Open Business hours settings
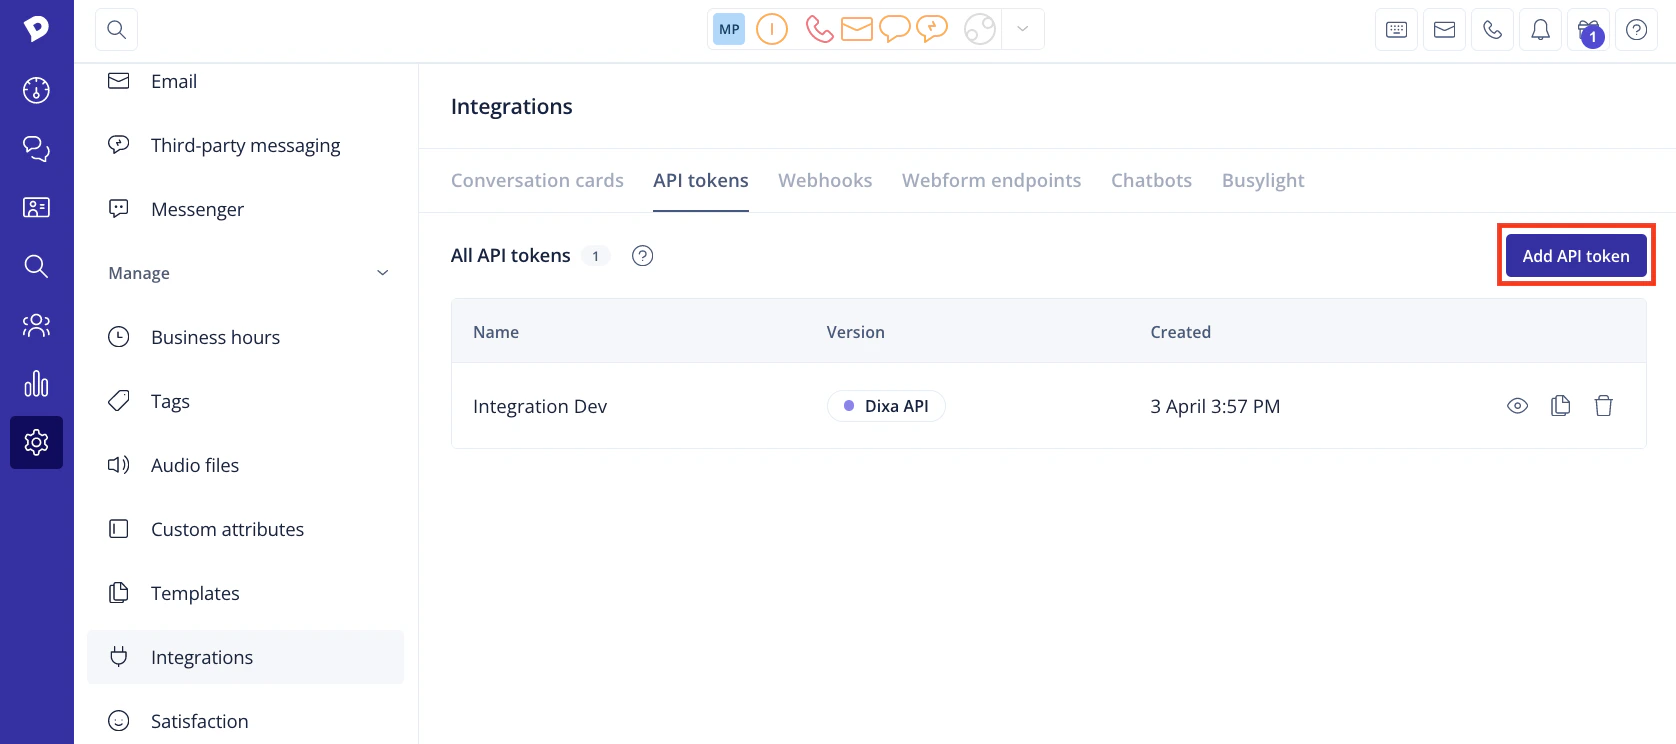Screen dimensions: 1676x744 245,337
